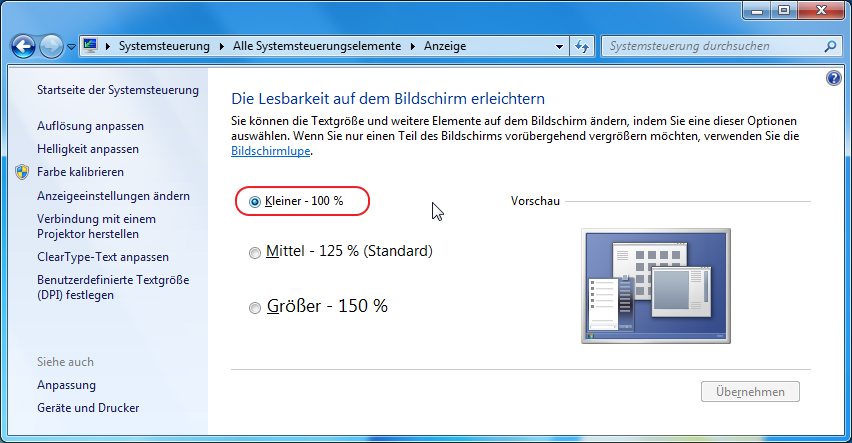This screenshot has height=443, width=852.
Task: Click the Control Panel icon in address bar
Action: (x=90, y=46)
